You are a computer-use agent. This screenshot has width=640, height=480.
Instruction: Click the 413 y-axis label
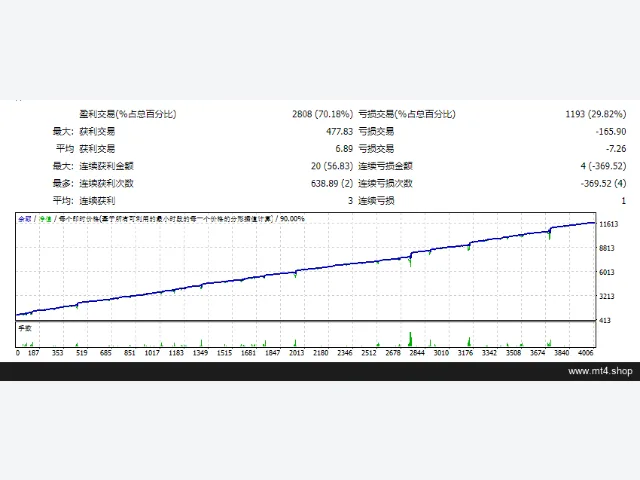(x=605, y=320)
